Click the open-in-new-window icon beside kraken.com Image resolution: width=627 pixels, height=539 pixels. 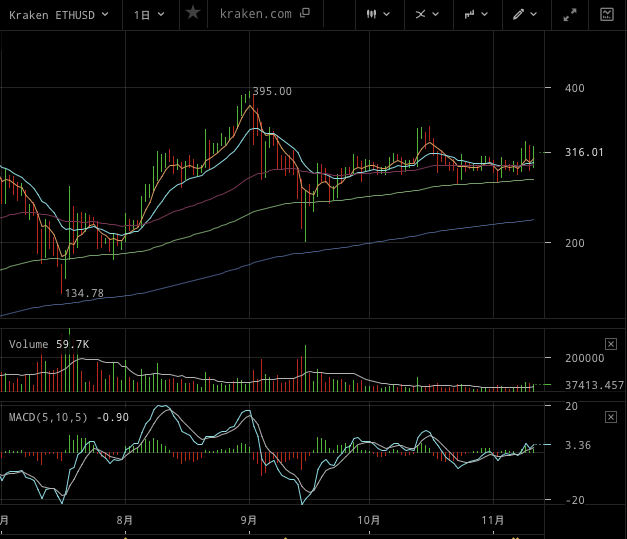coord(305,13)
